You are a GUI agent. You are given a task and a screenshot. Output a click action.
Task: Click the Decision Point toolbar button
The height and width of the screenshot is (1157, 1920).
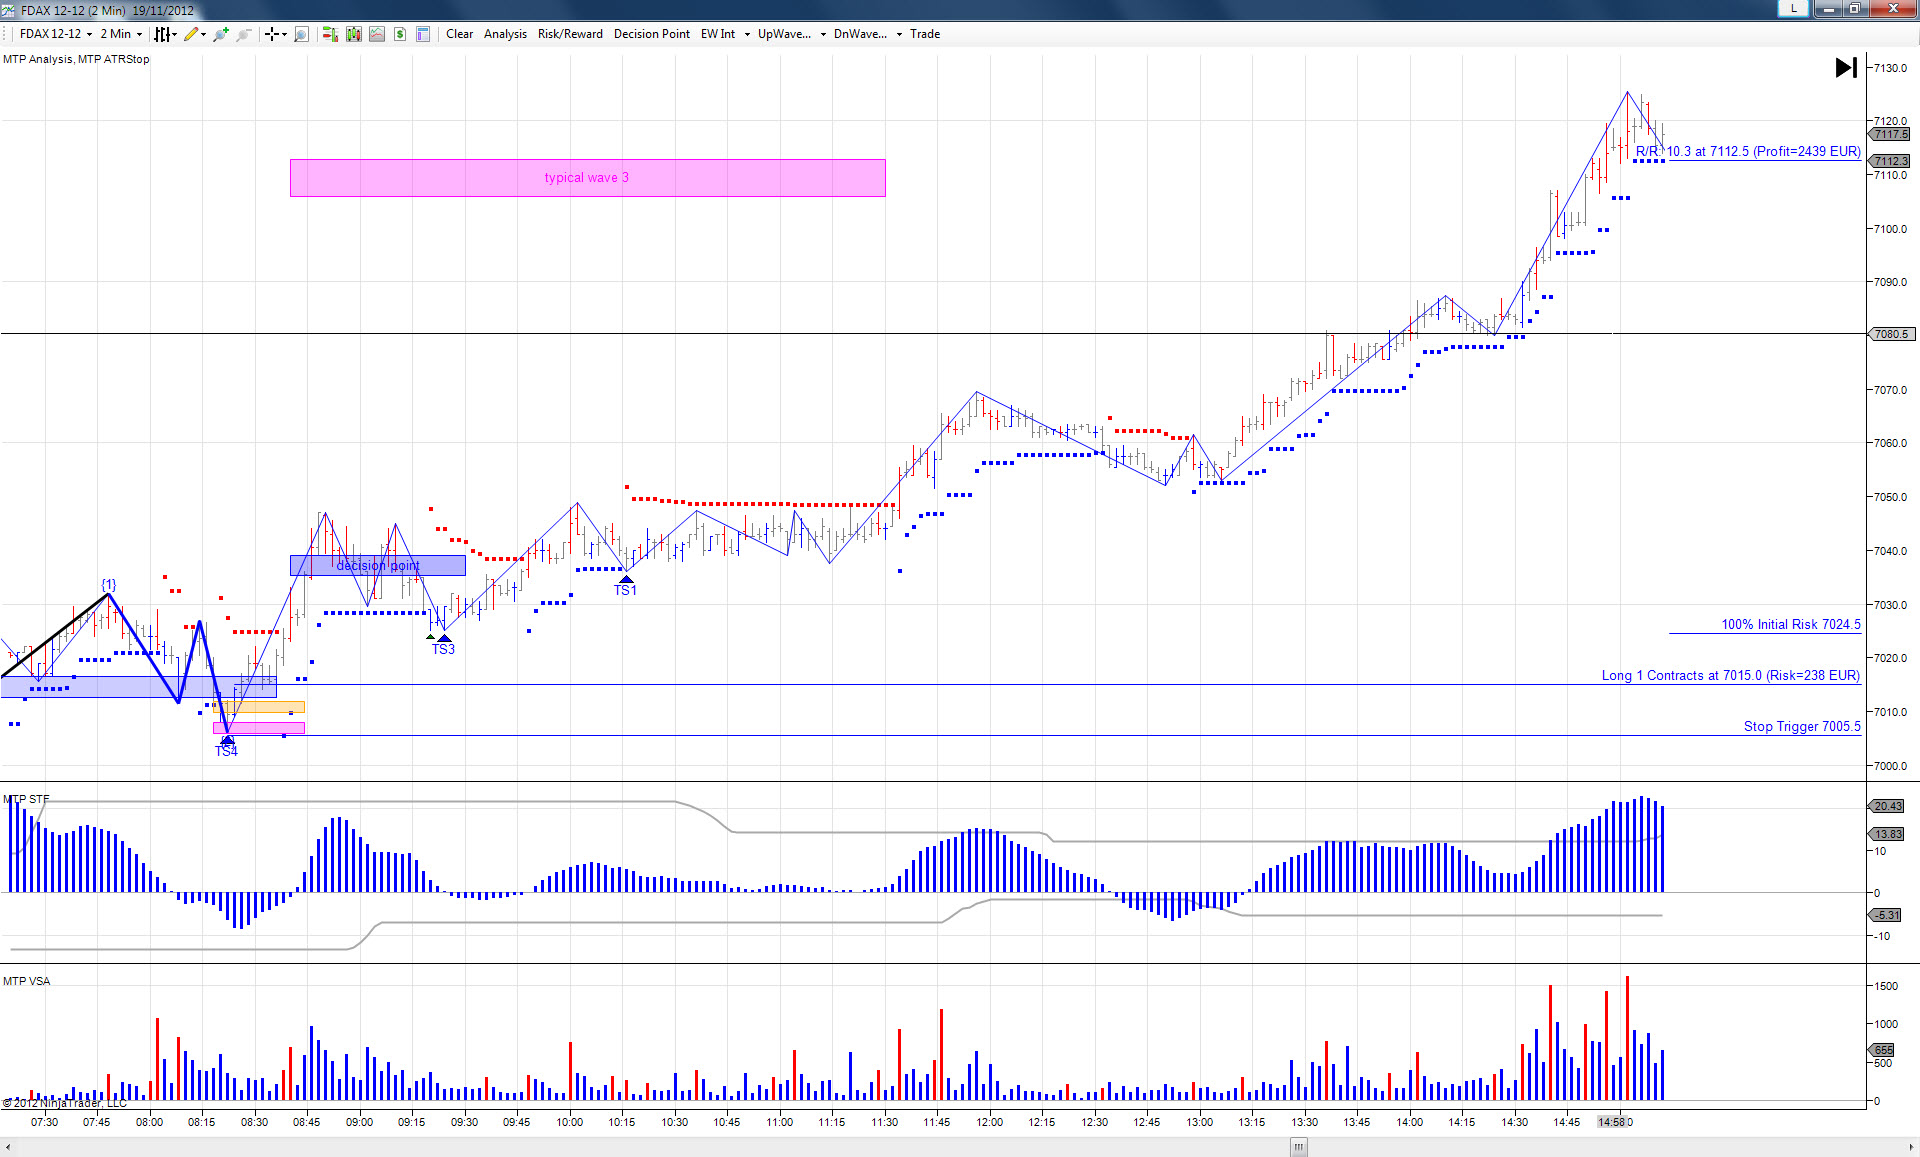coord(652,34)
